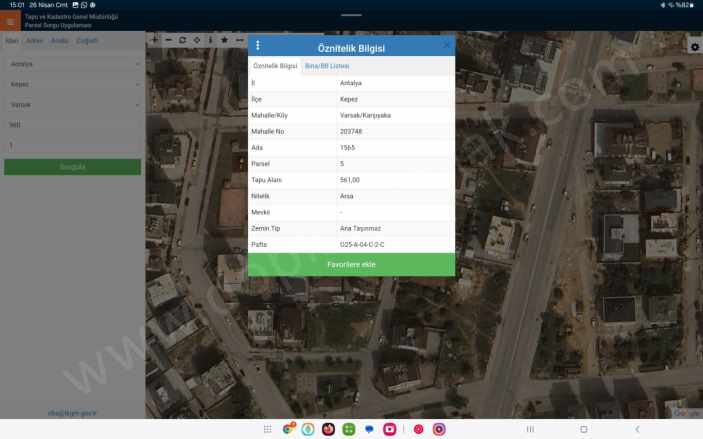The height and width of the screenshot is (439, 703).
Task: Expand the Antalya province dropdown
Action: click(x=72, y=64)
